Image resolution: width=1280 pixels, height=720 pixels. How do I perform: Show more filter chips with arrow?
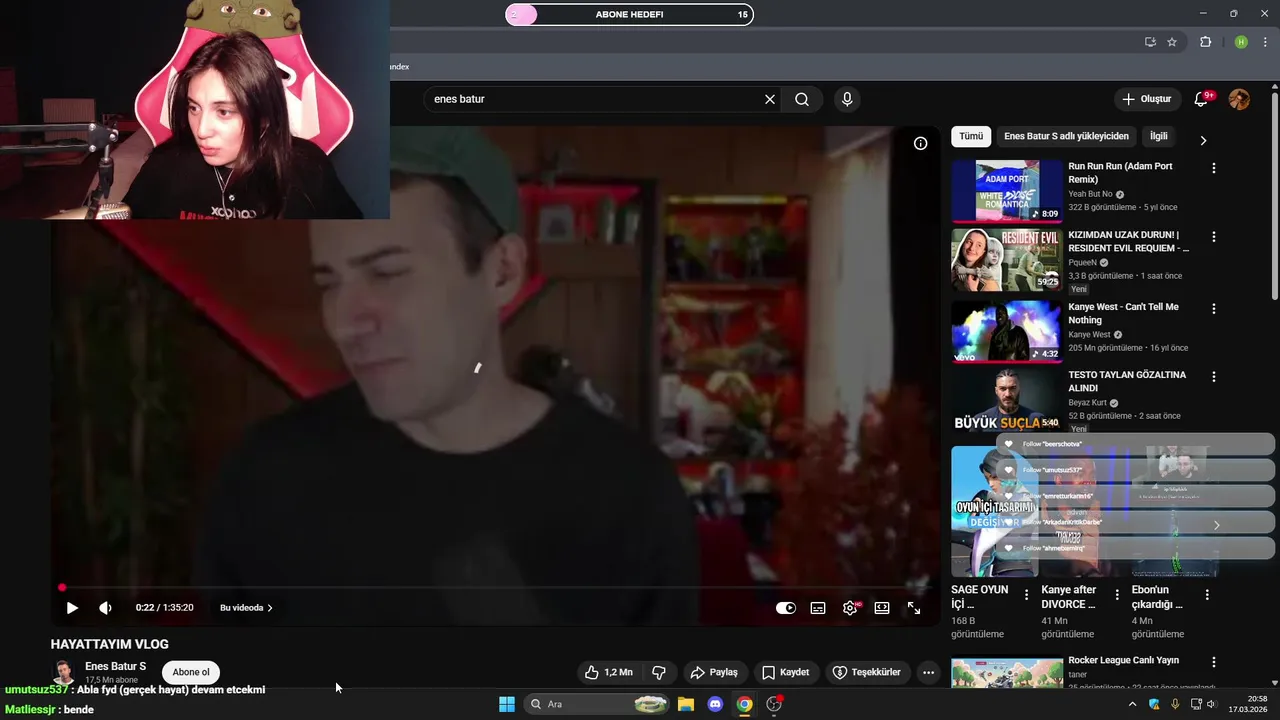pos(1203,140)
